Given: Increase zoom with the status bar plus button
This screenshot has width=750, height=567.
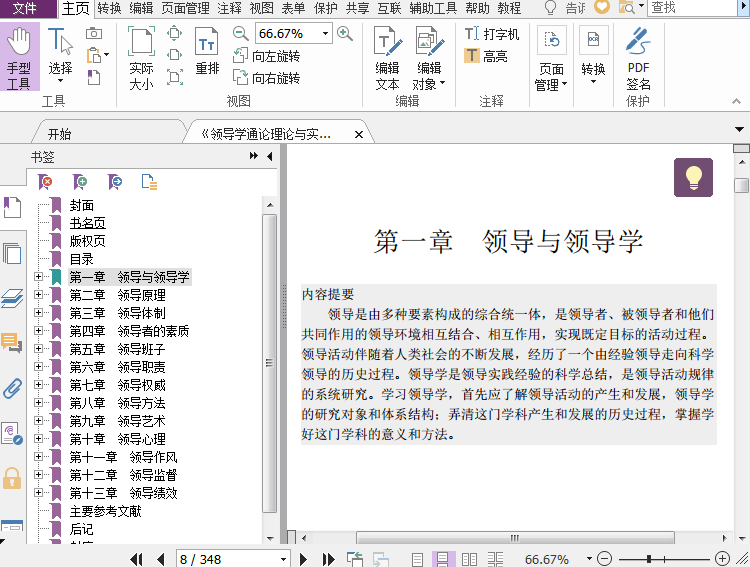Looking at the screenshot, I should [x=722, y=558].
